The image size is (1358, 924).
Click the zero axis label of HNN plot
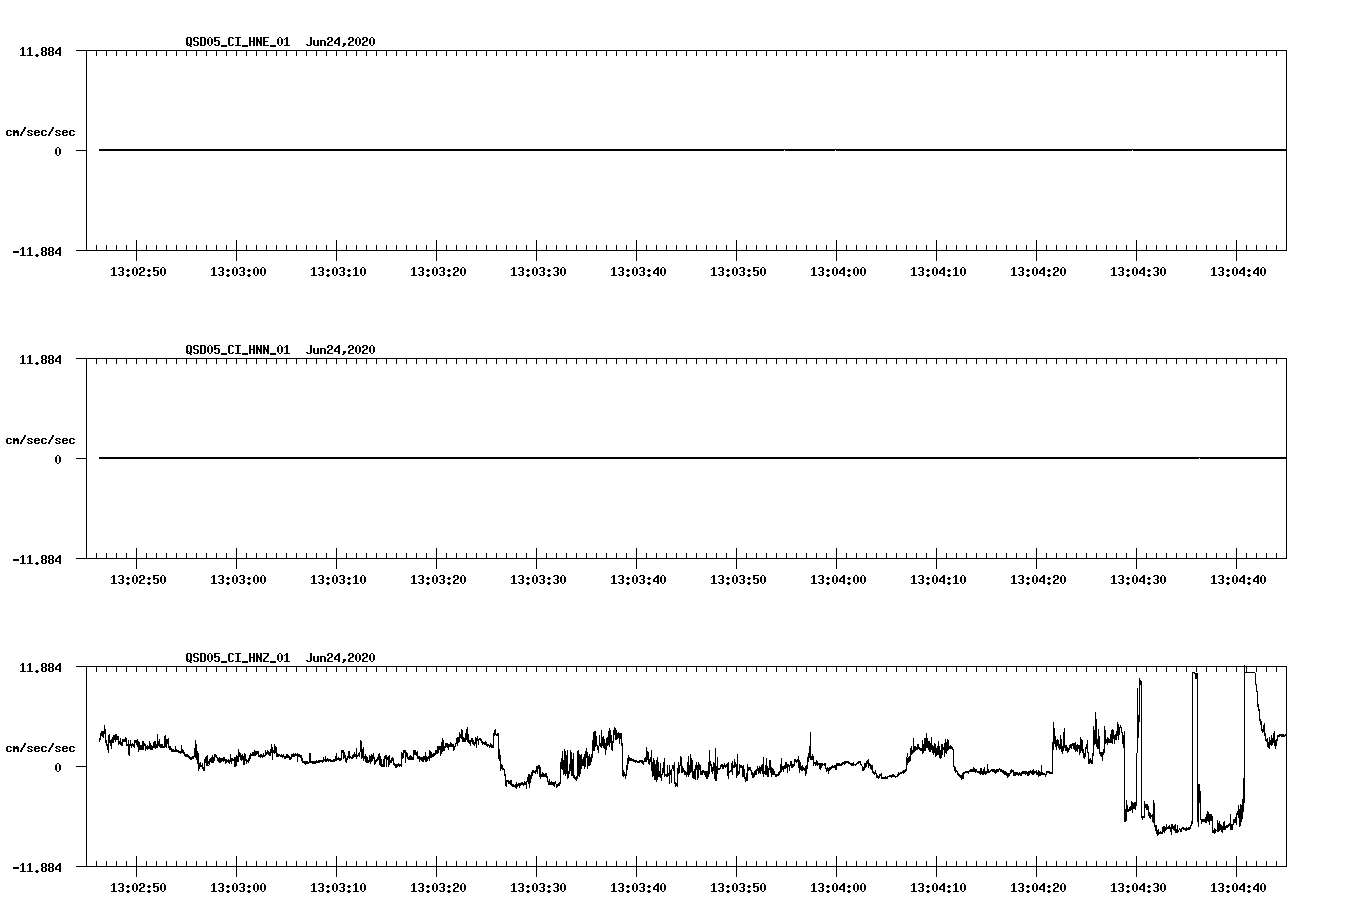coord(58,460)
